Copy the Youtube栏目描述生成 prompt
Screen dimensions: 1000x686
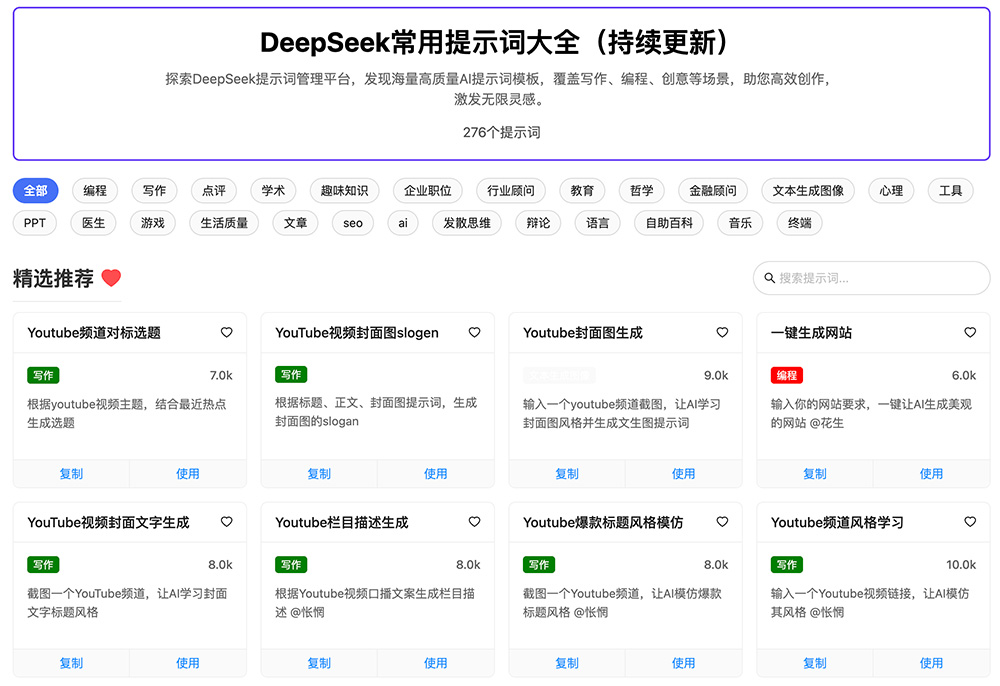[x=319, y=663]
